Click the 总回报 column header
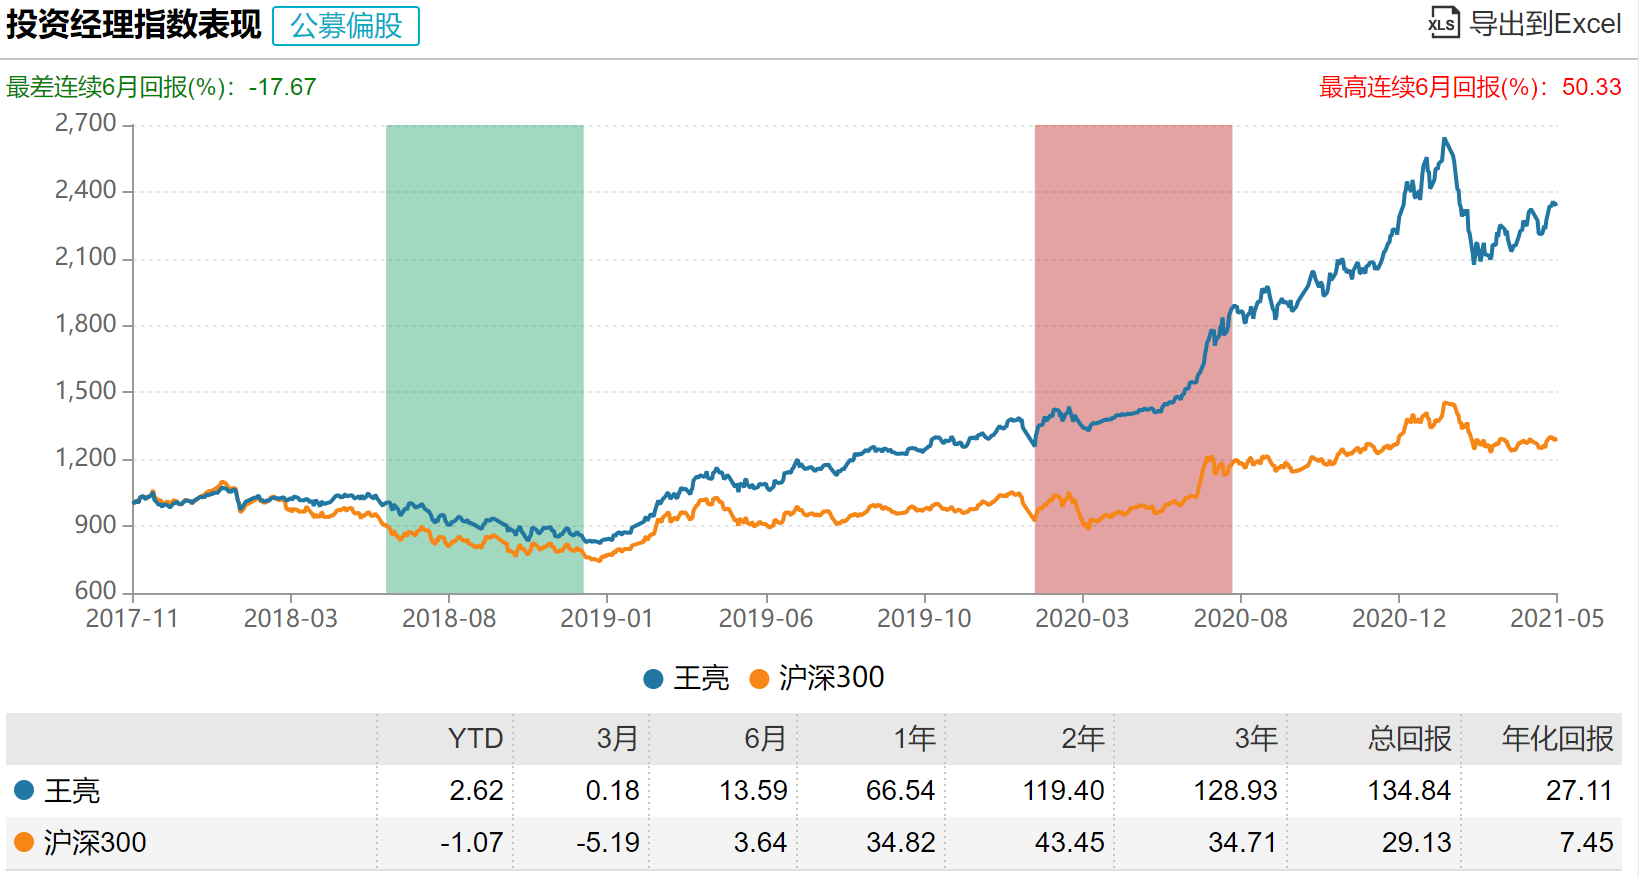 [x=1409, y=739]
